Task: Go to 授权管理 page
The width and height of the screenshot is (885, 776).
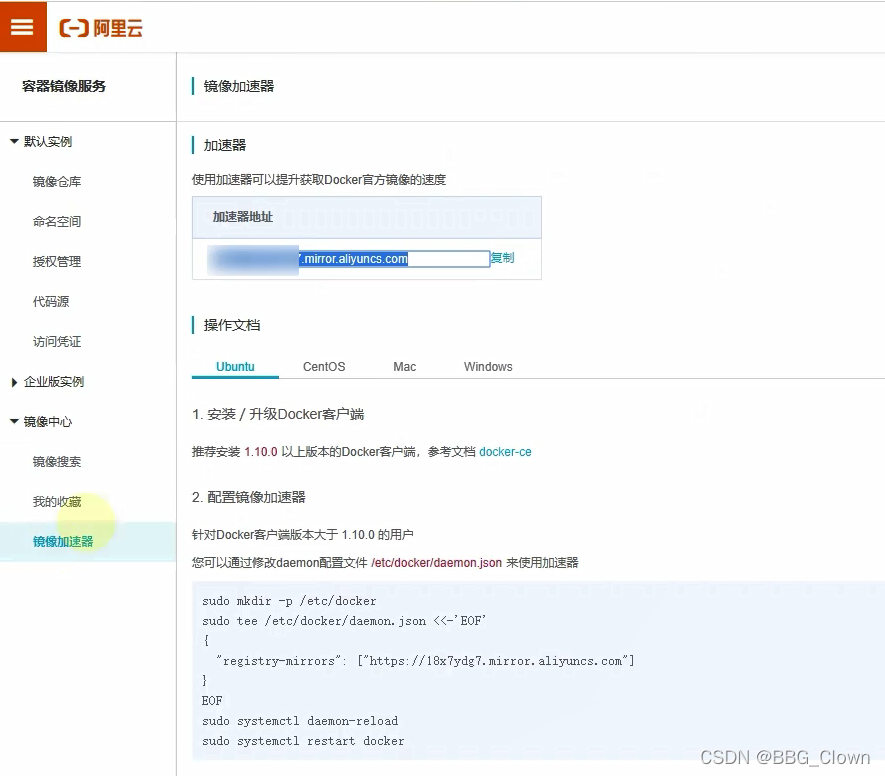Action: pos(57,262)
